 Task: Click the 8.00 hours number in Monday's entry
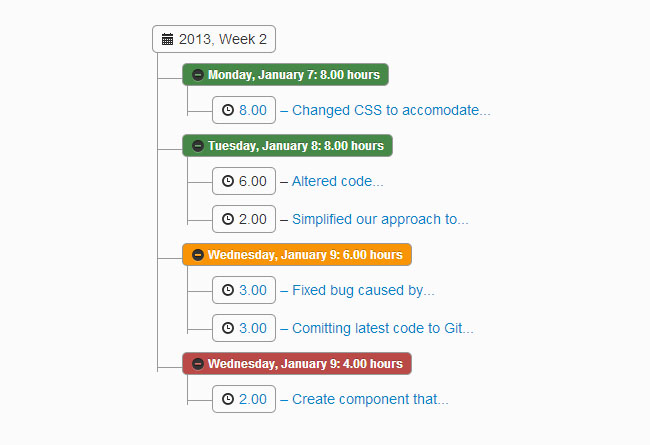pyautogui.click(x=253, y=110)
